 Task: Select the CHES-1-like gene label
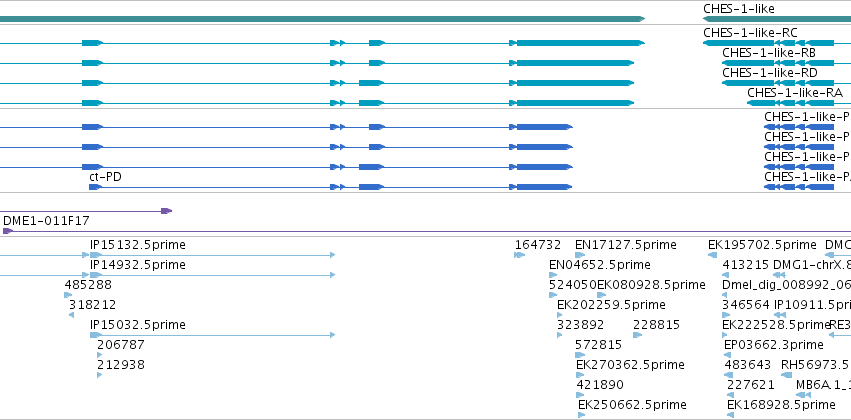coord(739,9)
